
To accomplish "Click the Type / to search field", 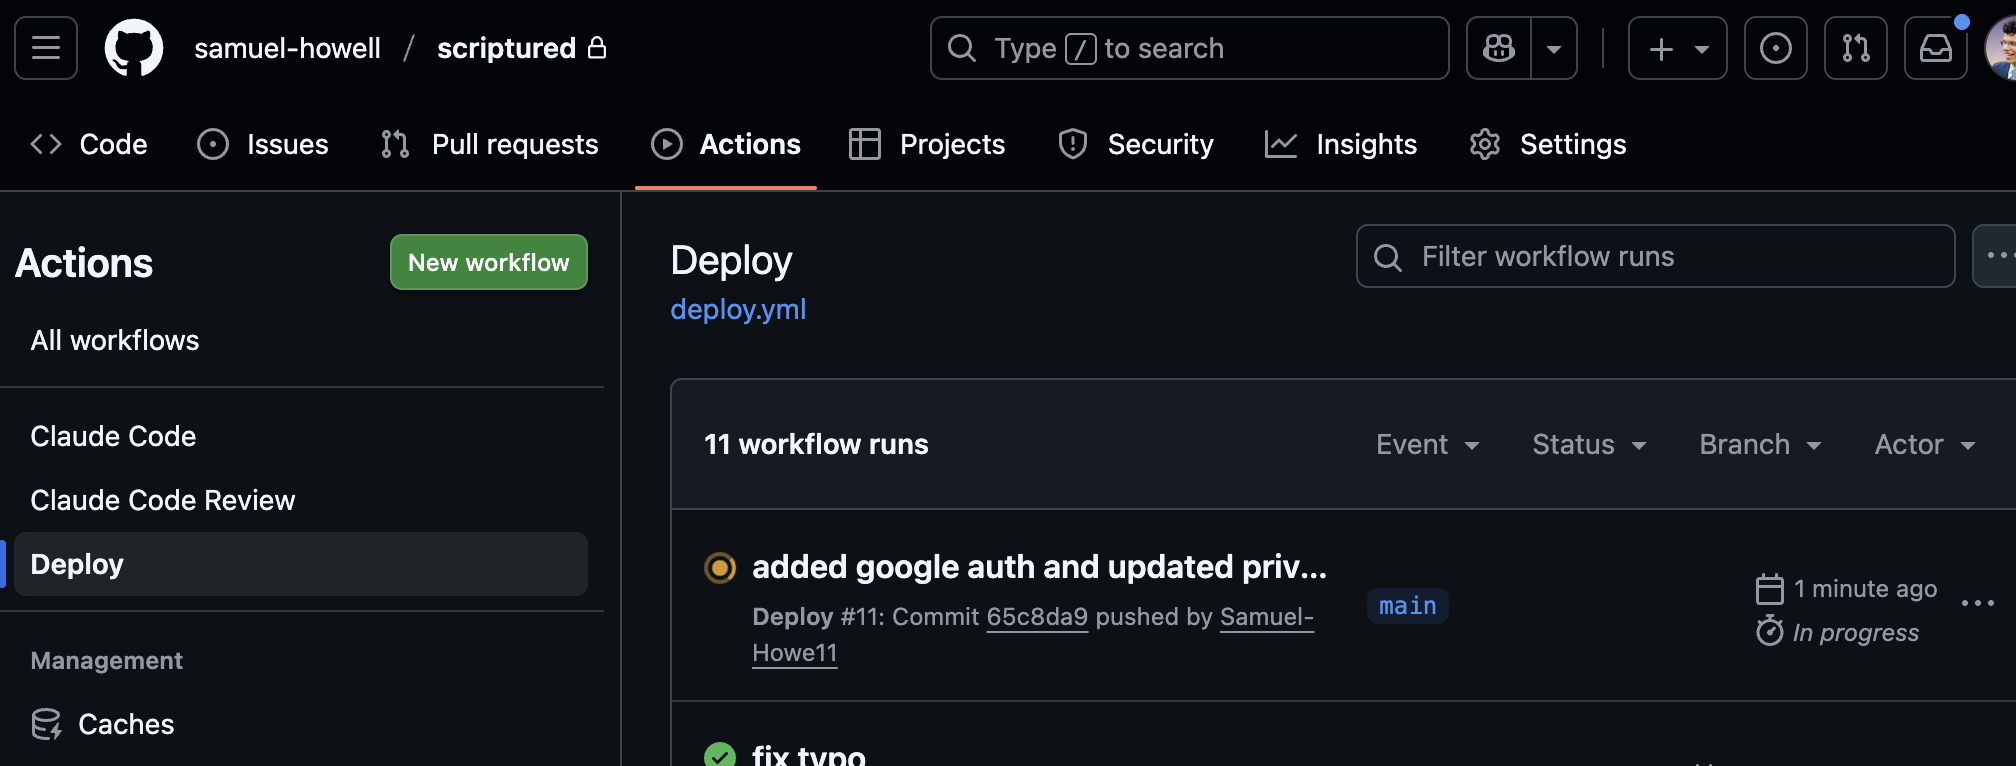I will tap(1190, 48).
